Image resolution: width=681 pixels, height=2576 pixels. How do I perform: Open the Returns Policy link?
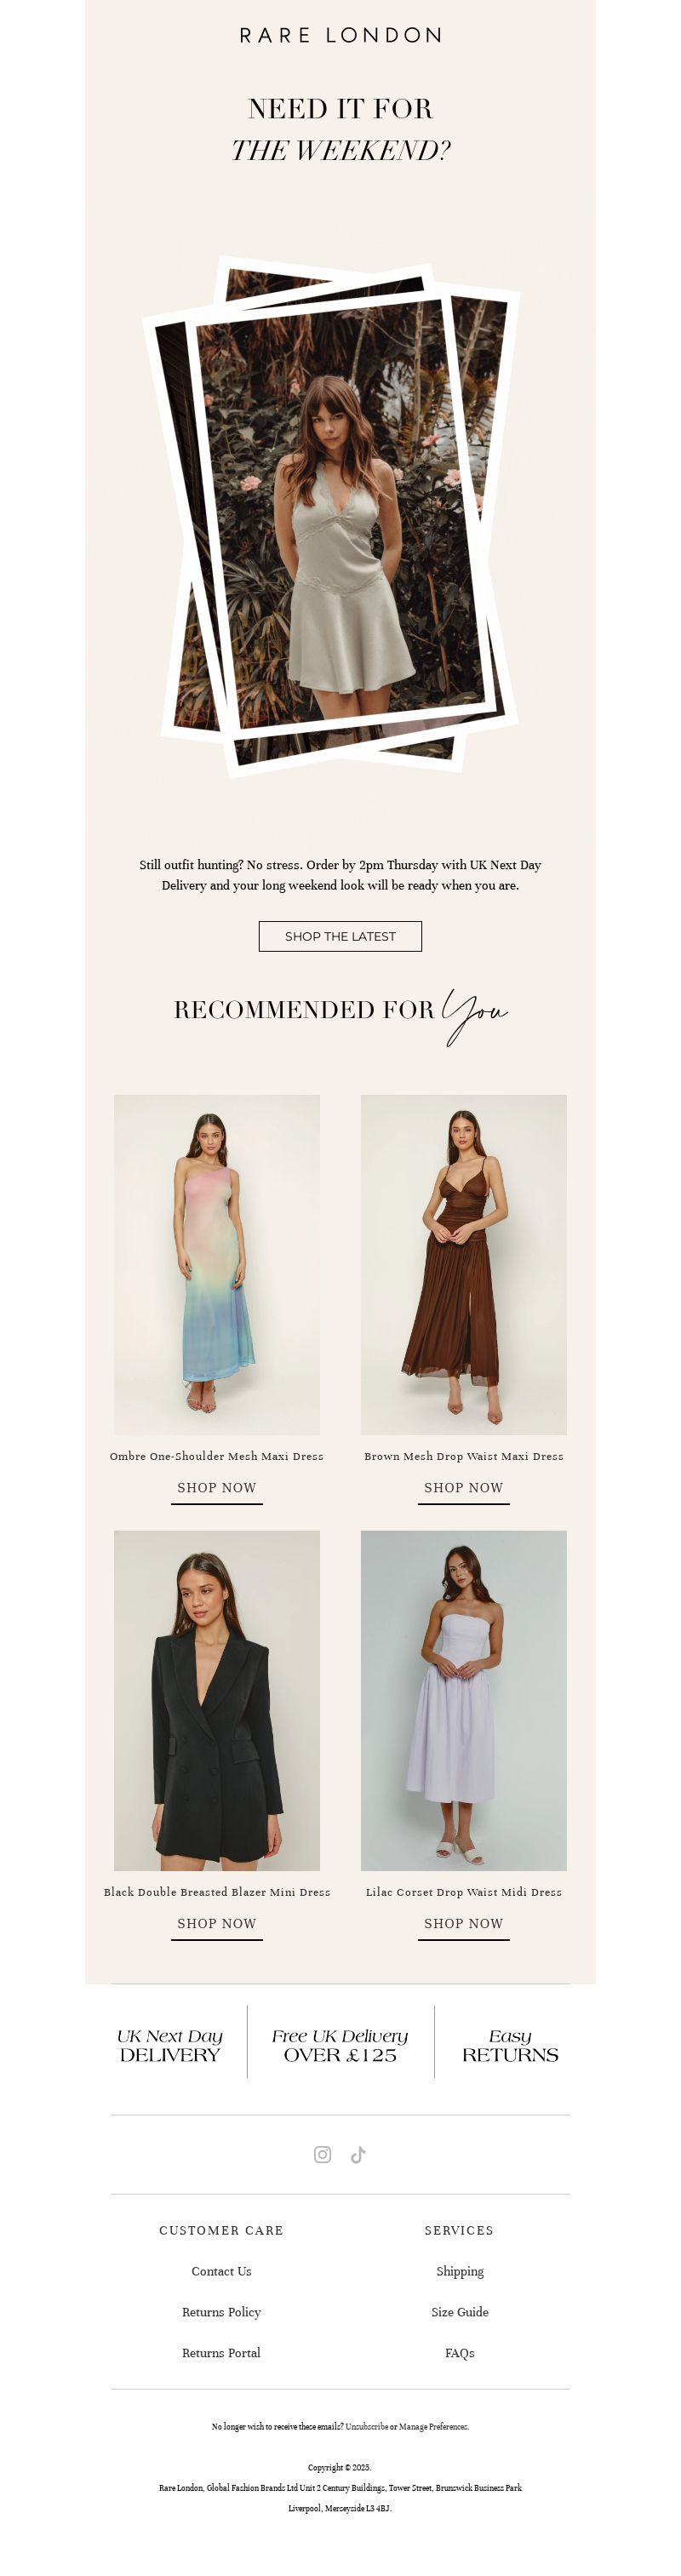(221, 2312)
